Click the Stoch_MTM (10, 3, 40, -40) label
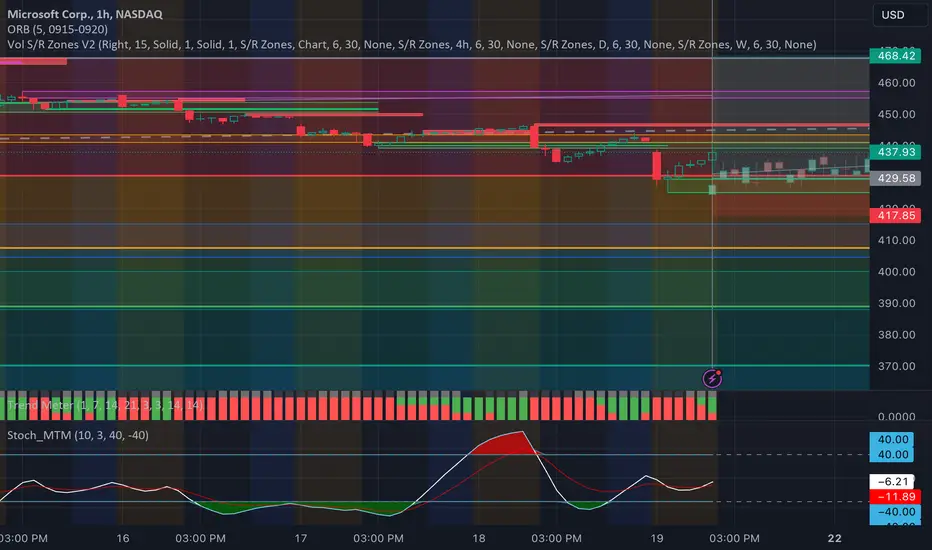Viewport: 932px width, 550px height. click(78, 435)
